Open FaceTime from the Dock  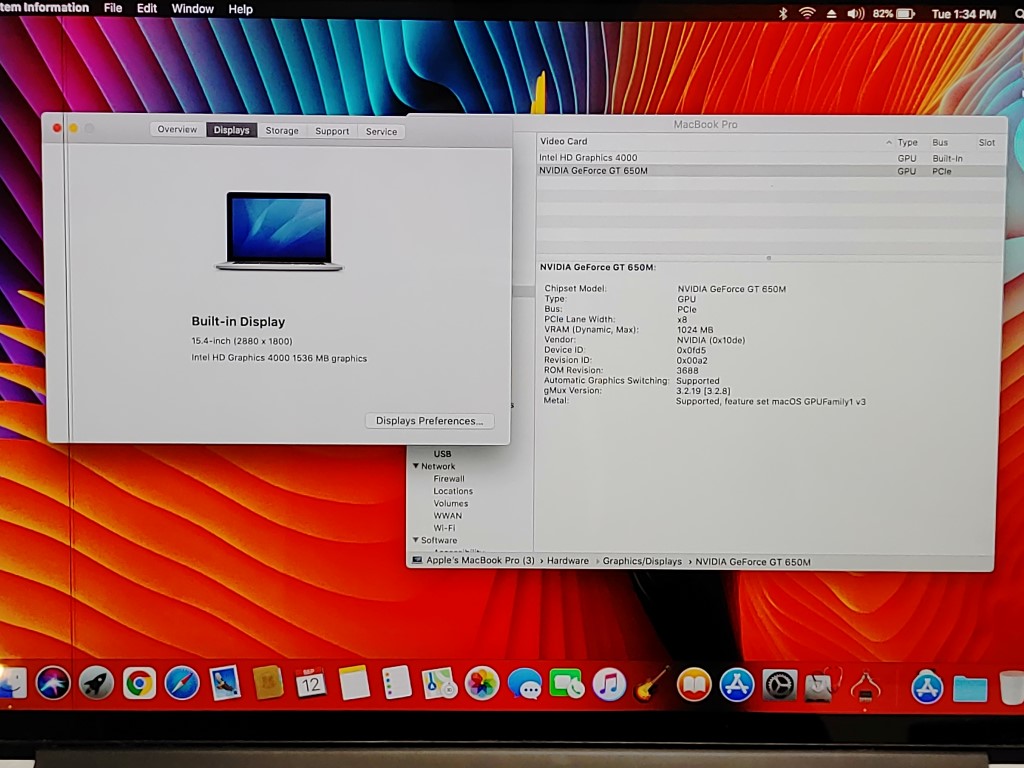[x=567, y=684]
